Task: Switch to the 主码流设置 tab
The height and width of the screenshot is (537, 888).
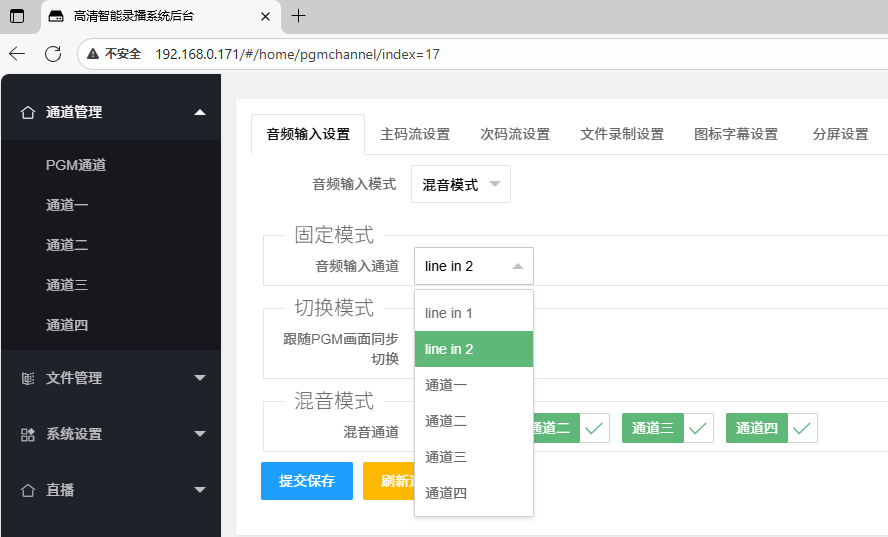Action: tap(415, 134)
